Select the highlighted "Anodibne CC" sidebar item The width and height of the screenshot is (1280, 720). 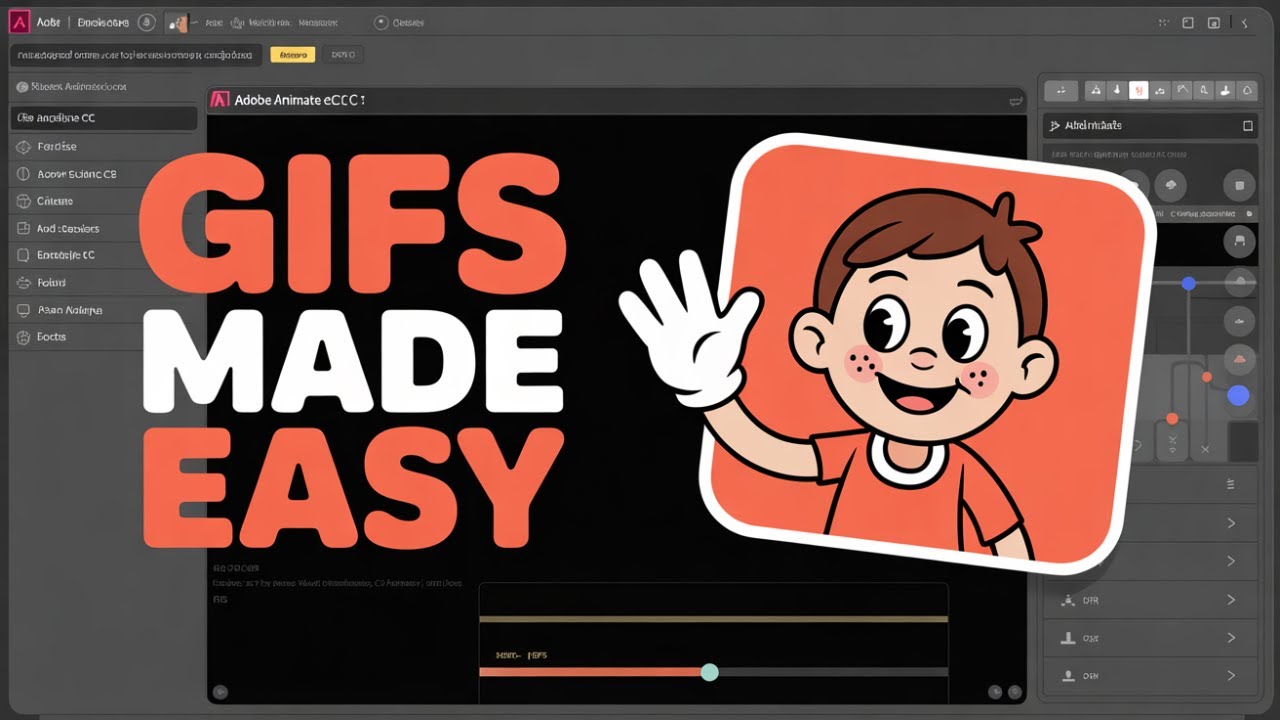pyautogui.click(x=103, y=118)
